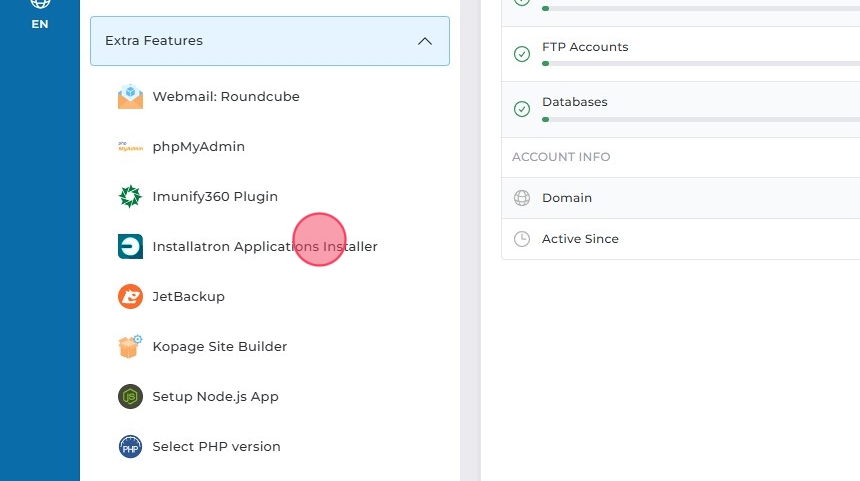This screenshot has height=481, width=860.
Task: Click the Webmail Roundcube envelope icon
Action: 130,97
